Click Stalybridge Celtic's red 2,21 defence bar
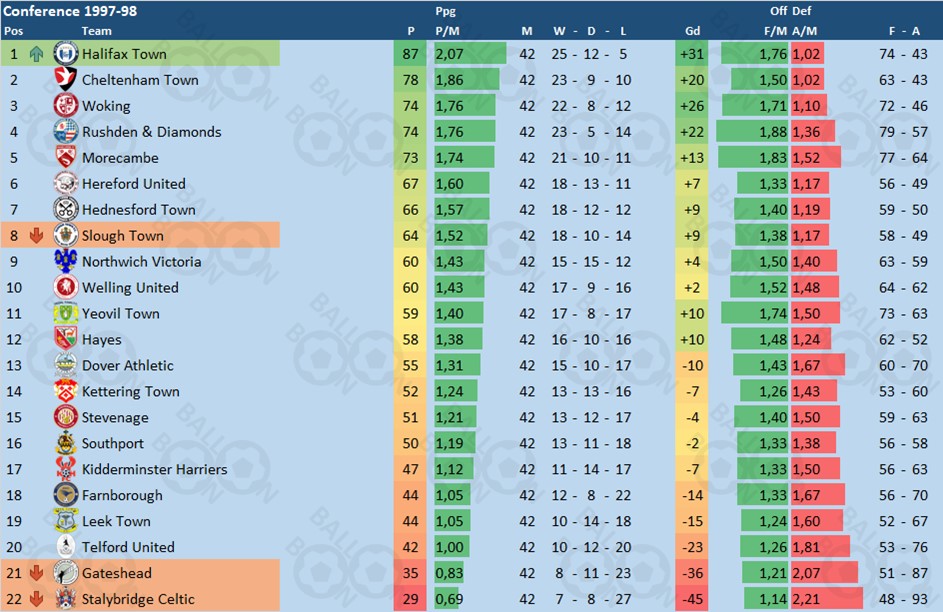This screenshot has width=943, height=612. point(827,599)
